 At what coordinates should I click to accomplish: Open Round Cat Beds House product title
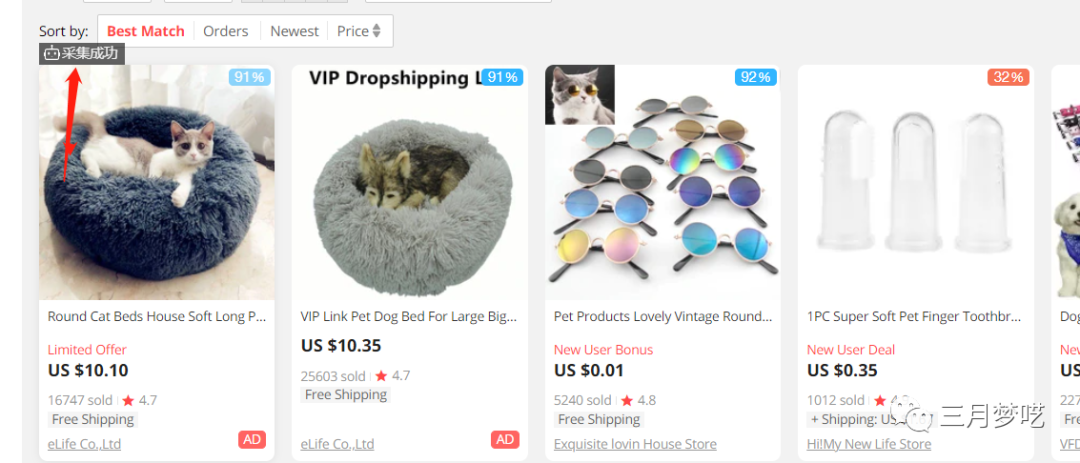157,316
